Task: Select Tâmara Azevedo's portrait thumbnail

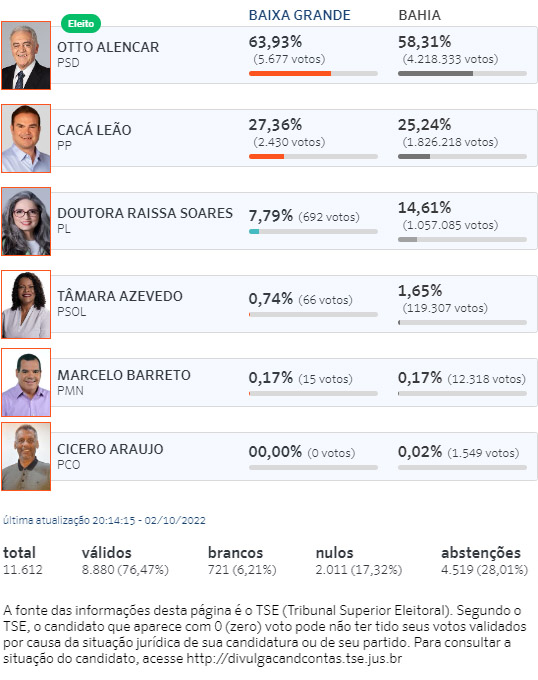Action: click(26, 304)
